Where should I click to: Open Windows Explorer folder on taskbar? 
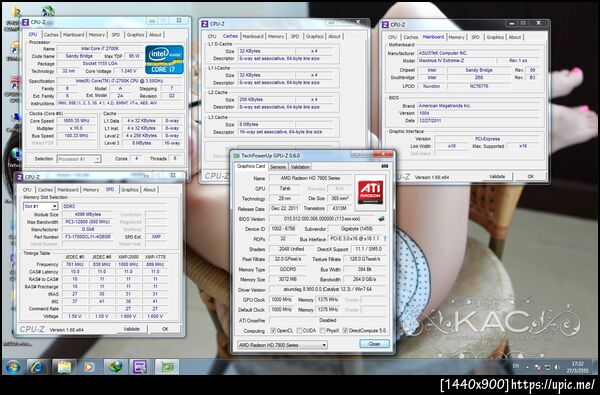[x=64, y=367]
